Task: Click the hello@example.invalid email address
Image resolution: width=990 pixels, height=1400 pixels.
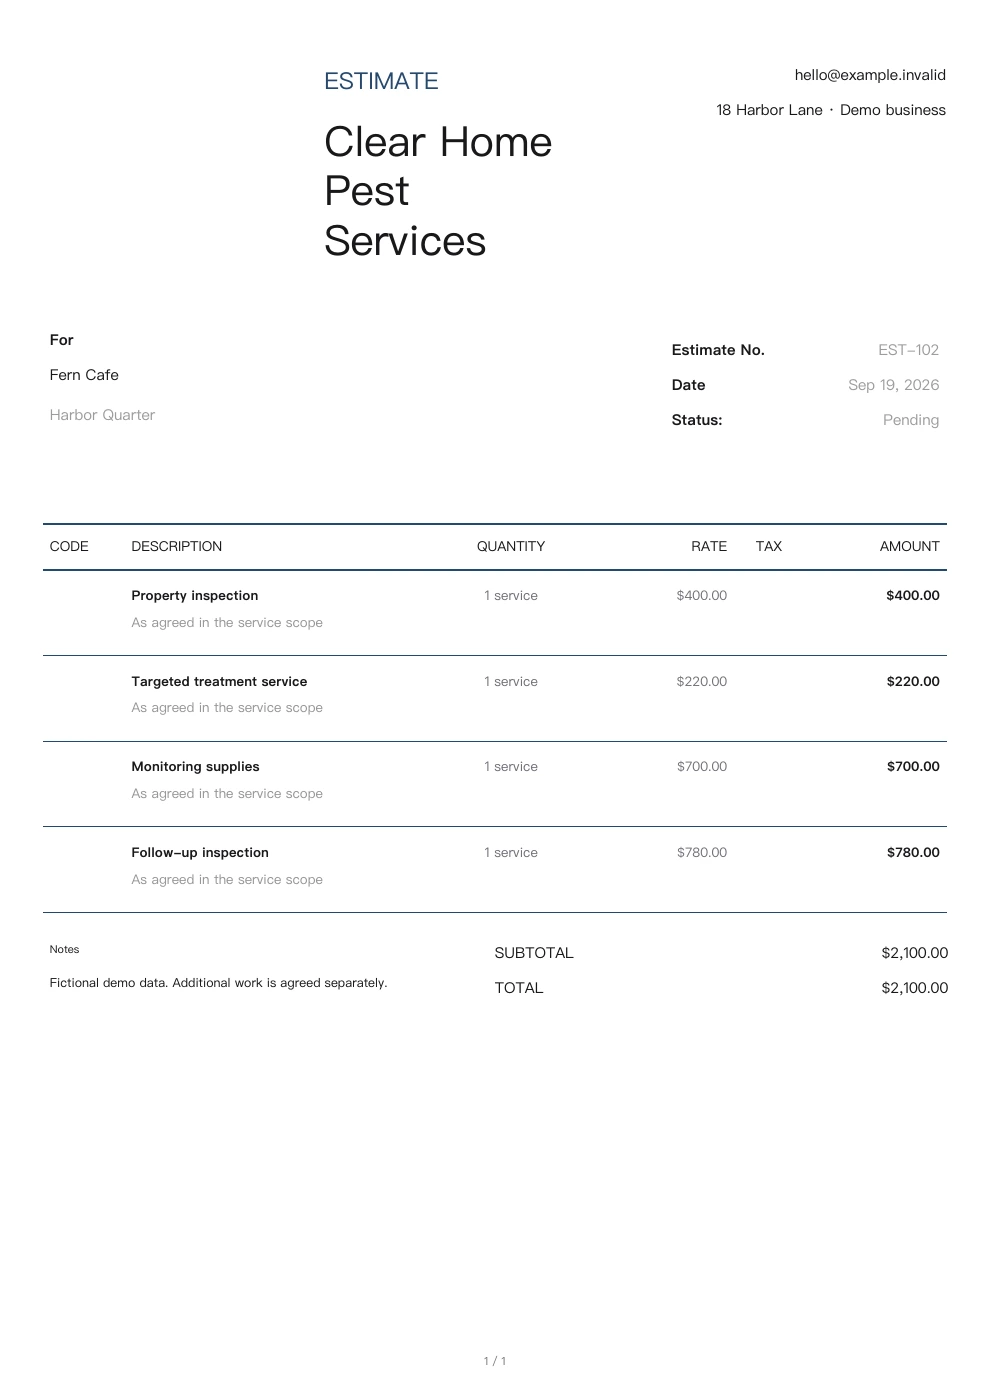Action: click(x=870, y=75)
